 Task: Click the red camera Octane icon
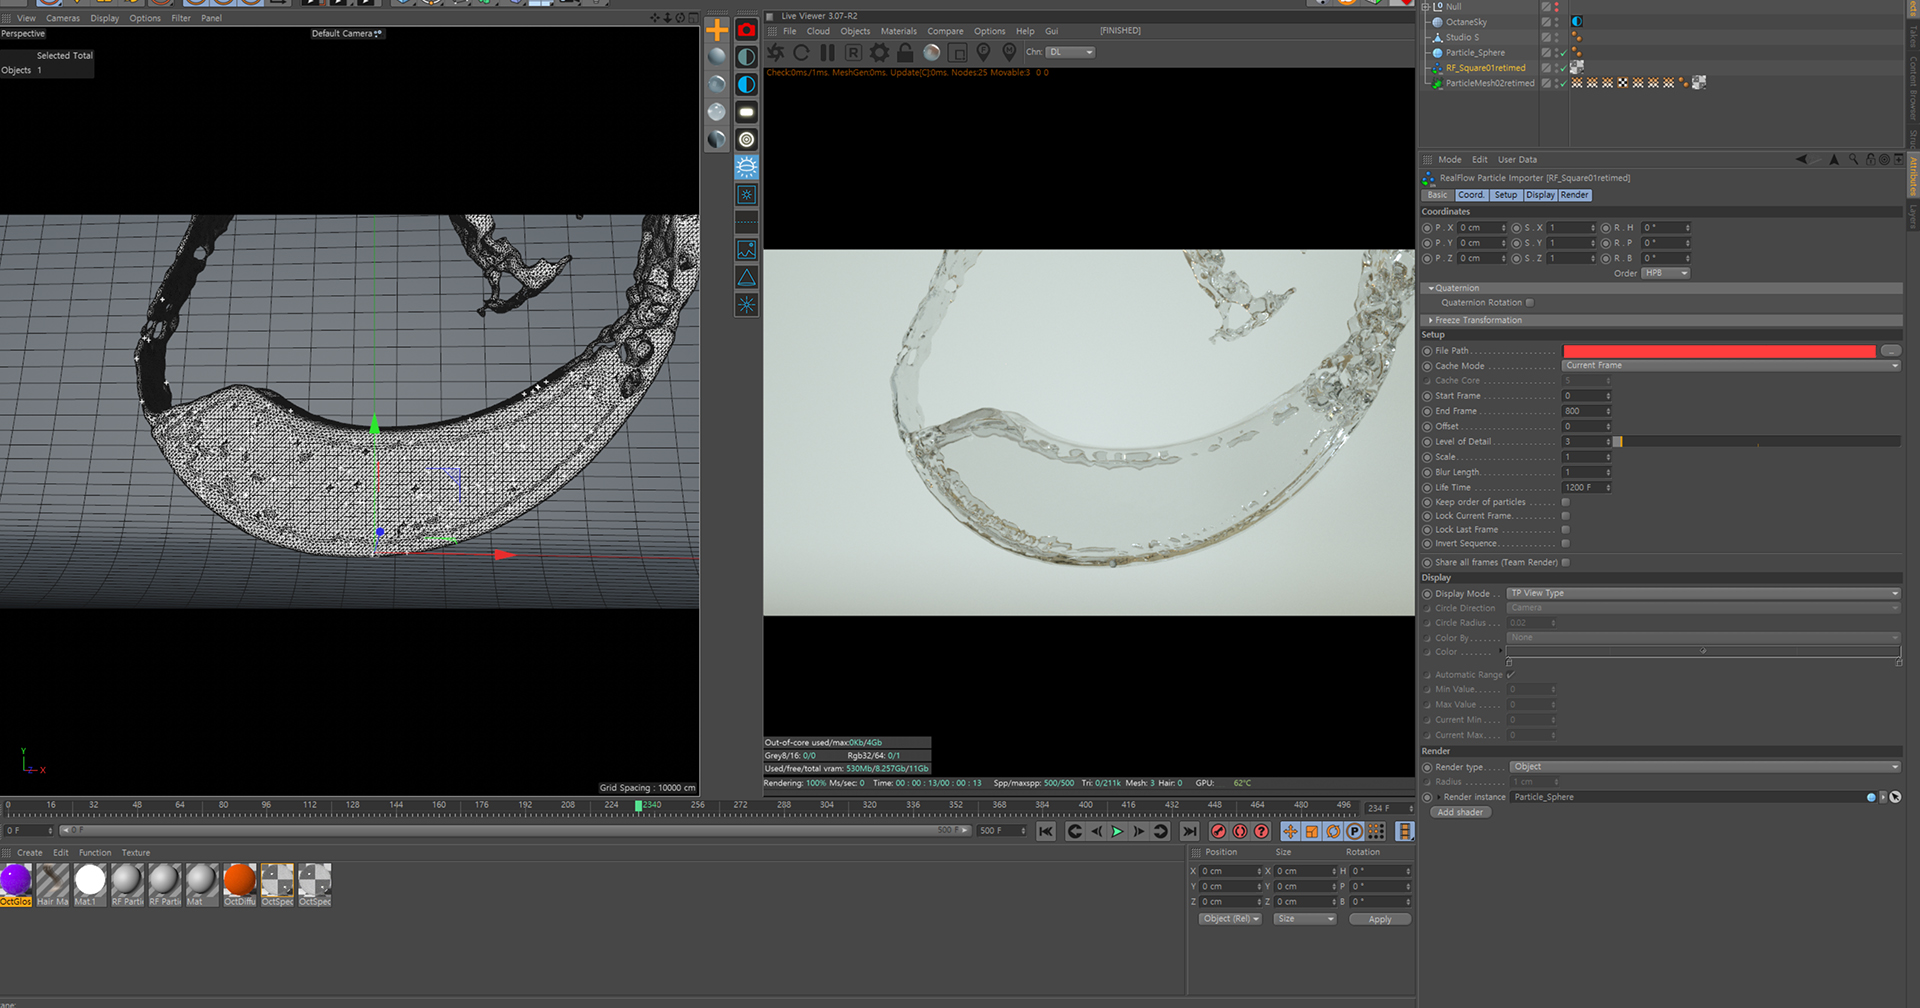coord(746,30)
